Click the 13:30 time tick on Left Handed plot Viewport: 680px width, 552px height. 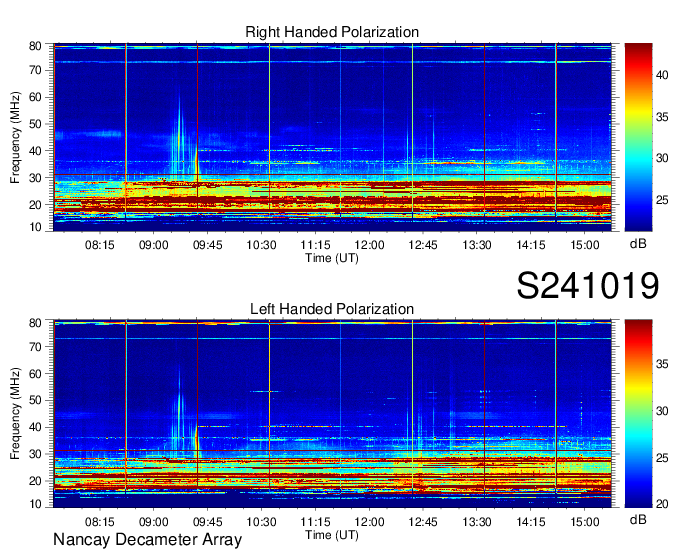point(477,522)
